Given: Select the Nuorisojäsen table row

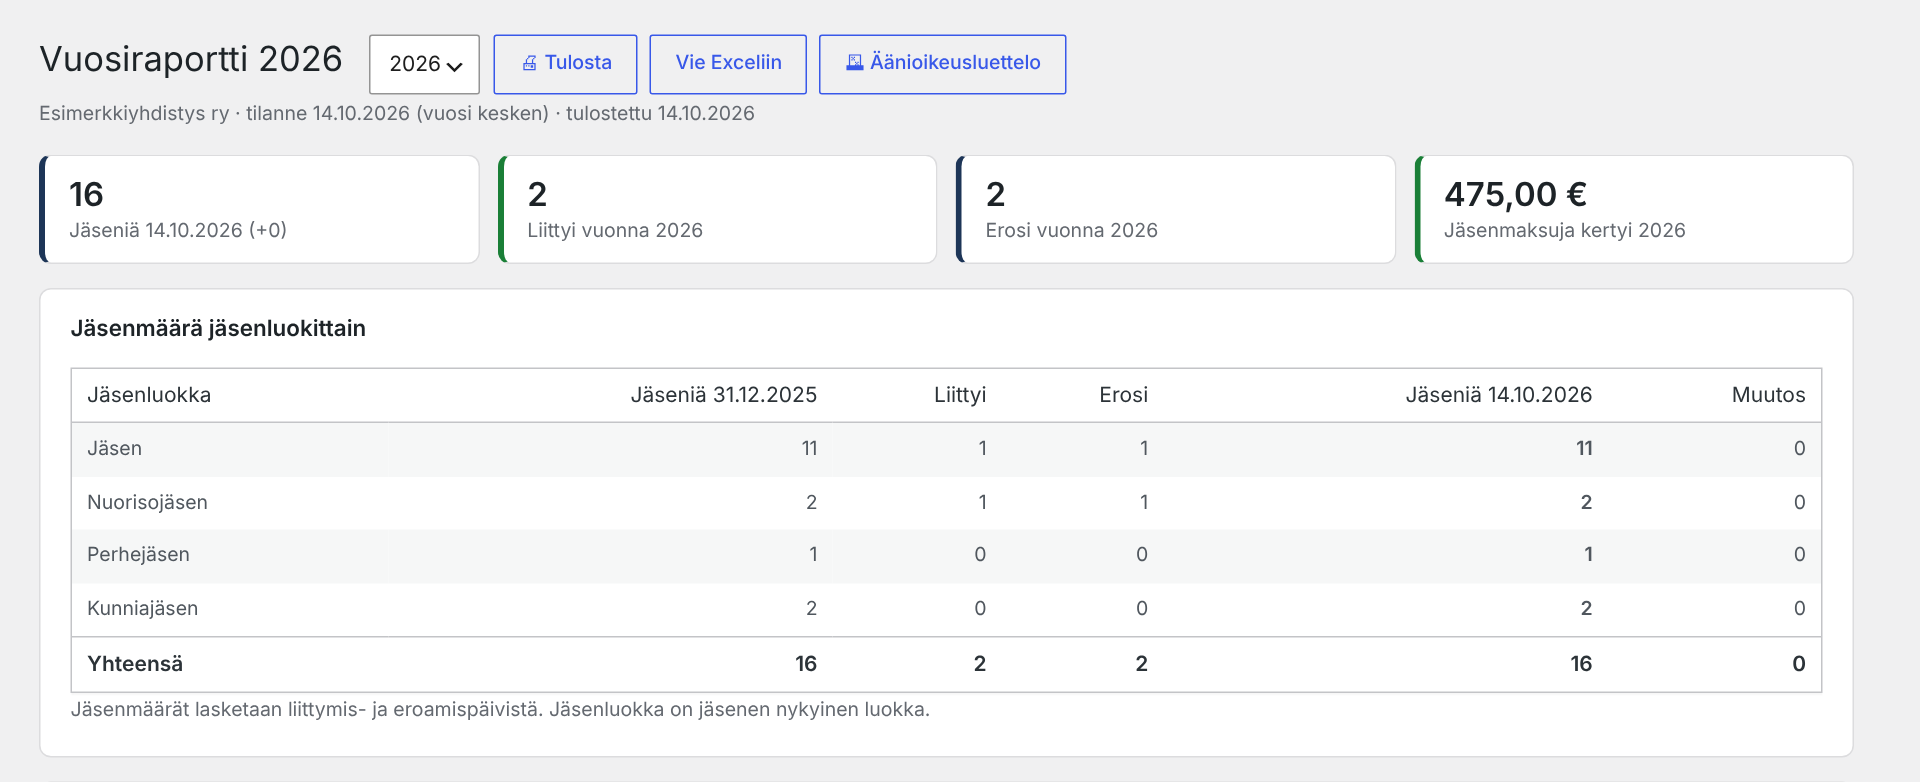Looking at the screenshot, I should click(x=946, y=502).
